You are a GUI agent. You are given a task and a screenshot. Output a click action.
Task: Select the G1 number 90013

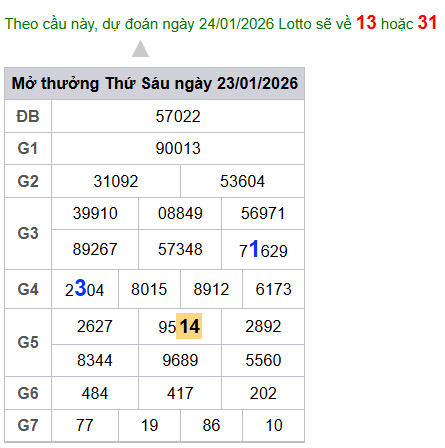(x=178, y=148)
